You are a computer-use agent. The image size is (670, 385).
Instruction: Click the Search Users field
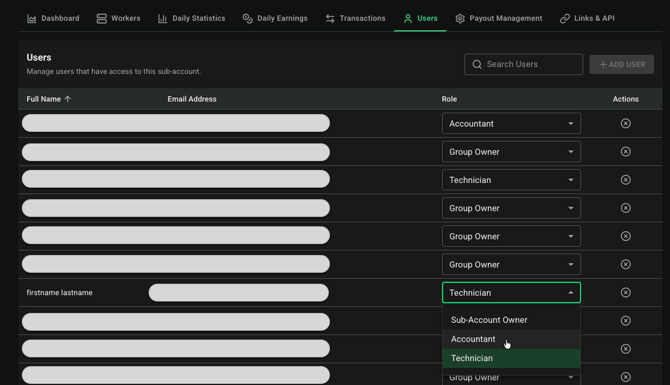(x=523, y=64)
